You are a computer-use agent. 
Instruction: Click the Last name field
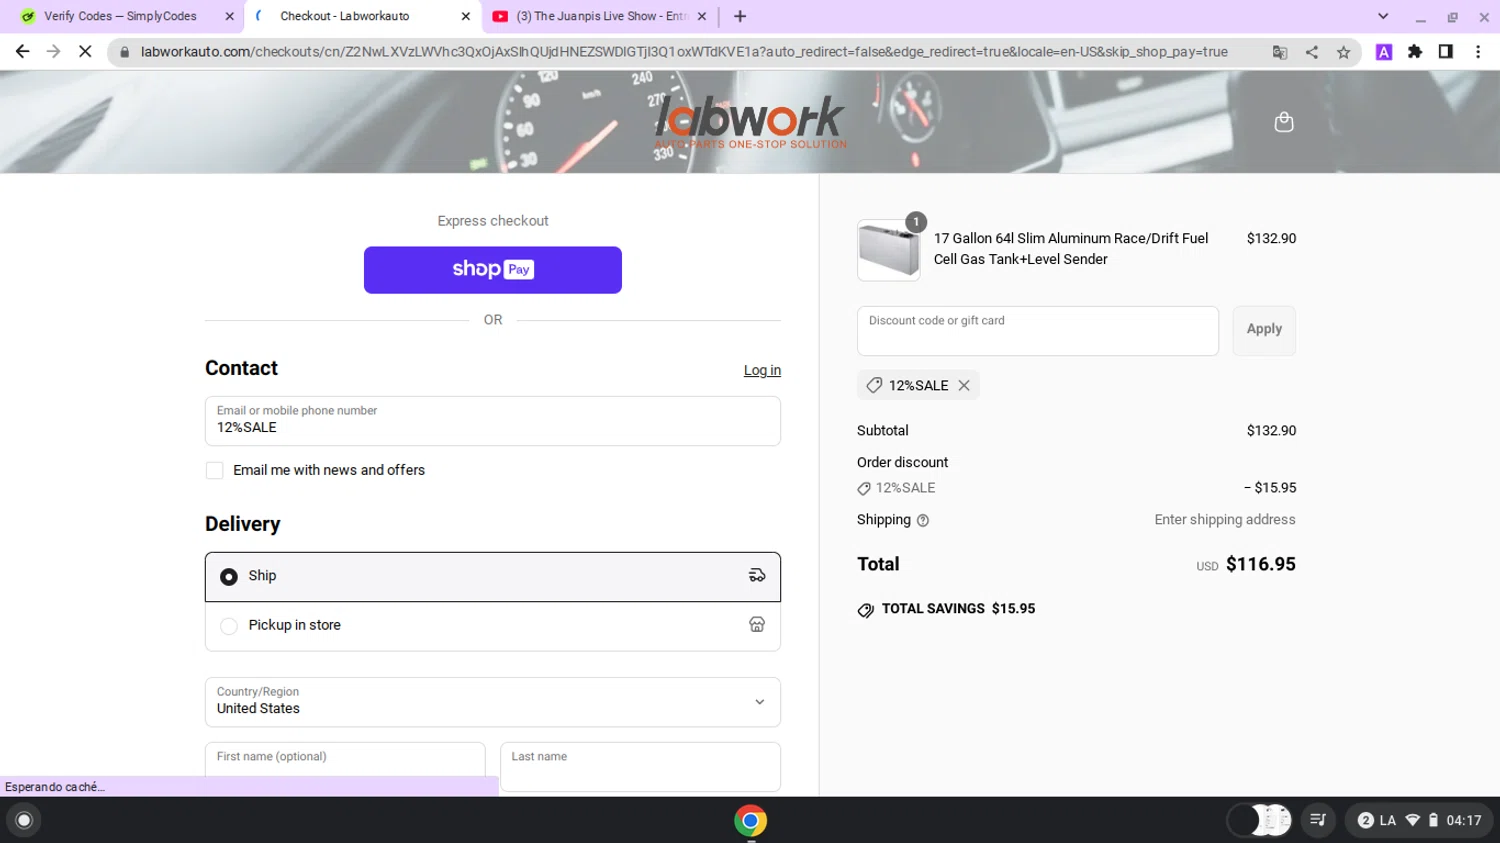tap(640, 767)
